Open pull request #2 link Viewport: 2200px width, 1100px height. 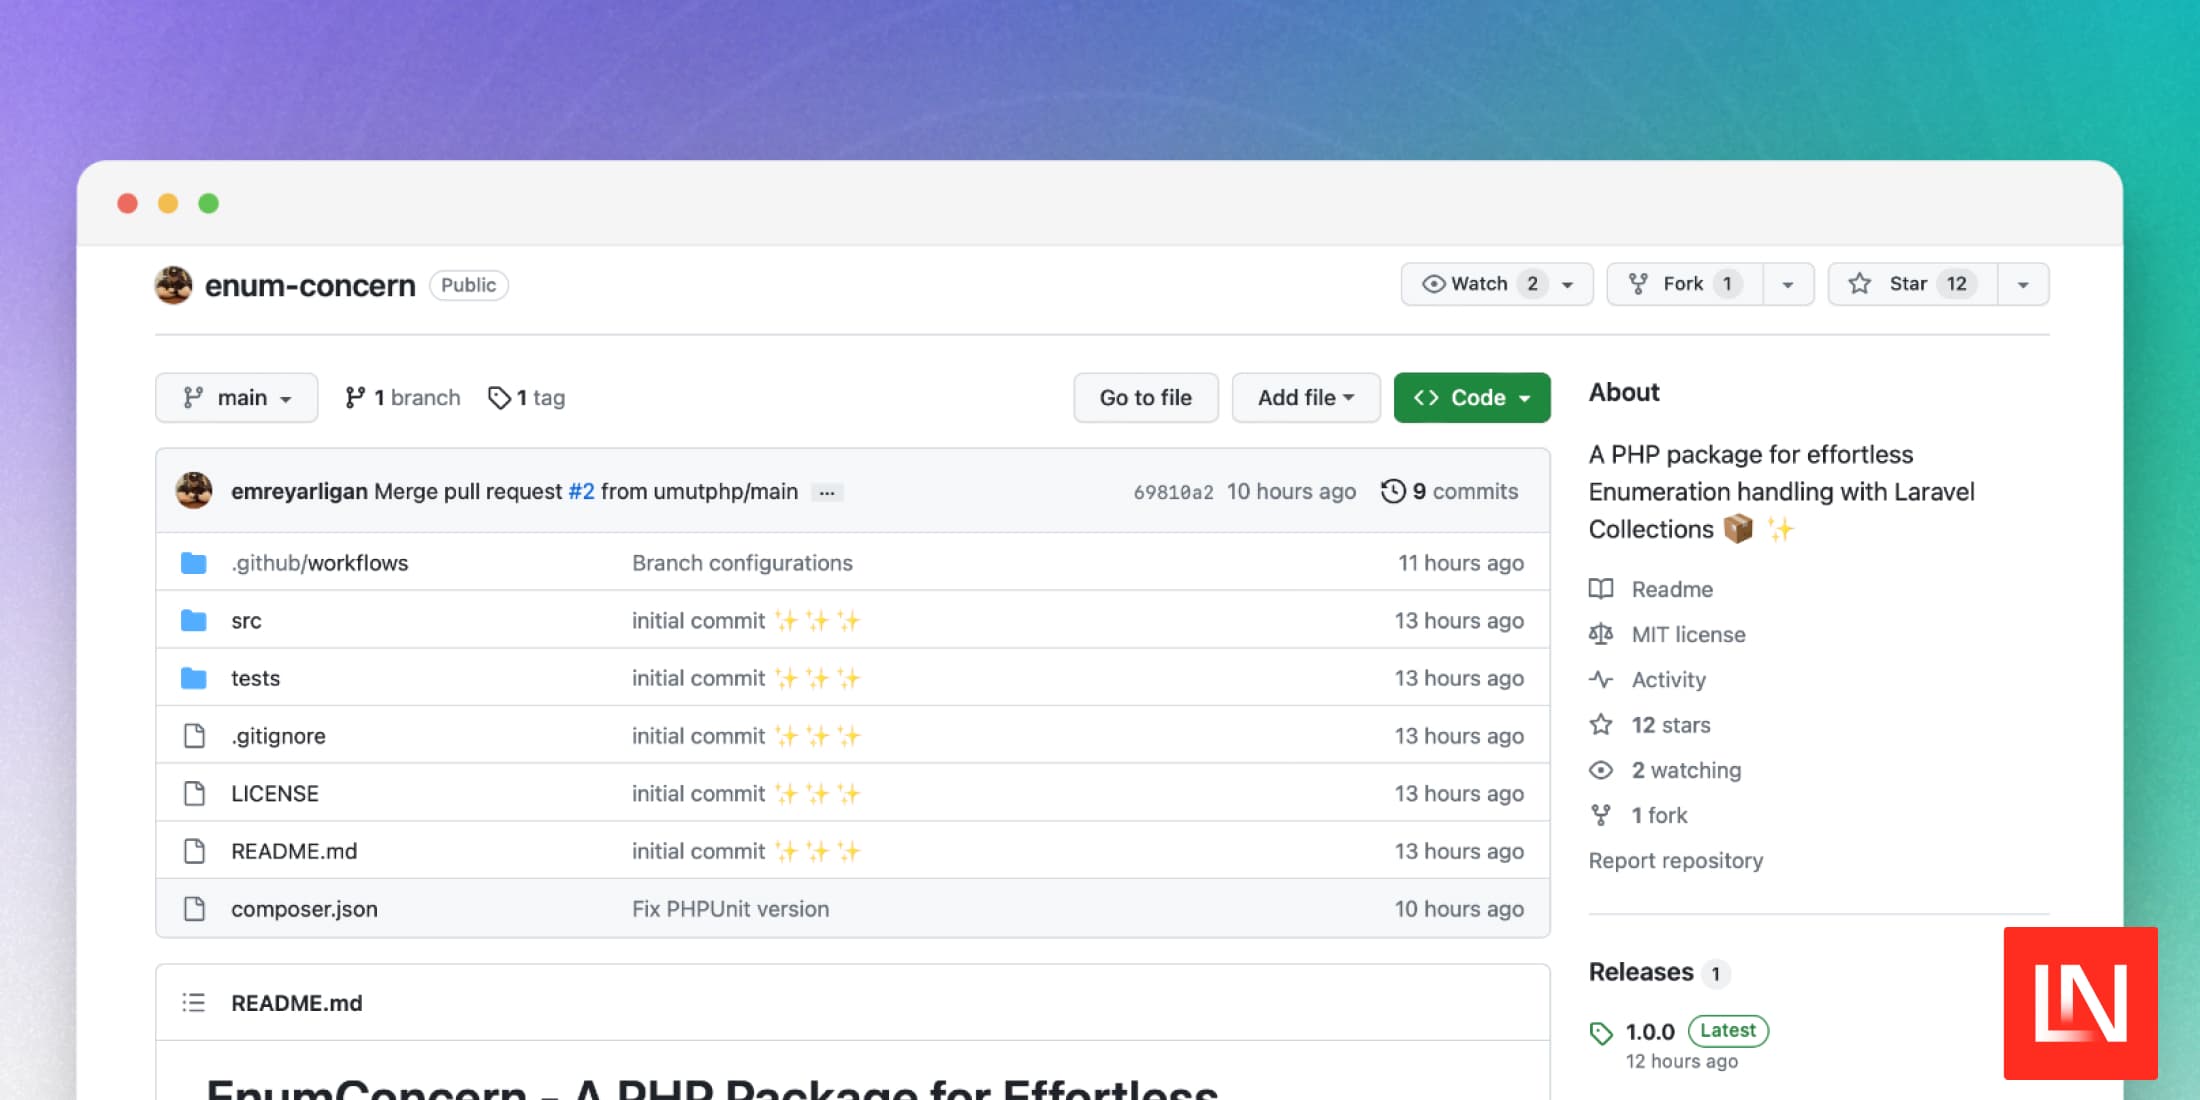pyautogui.click(x=581, y=491)
